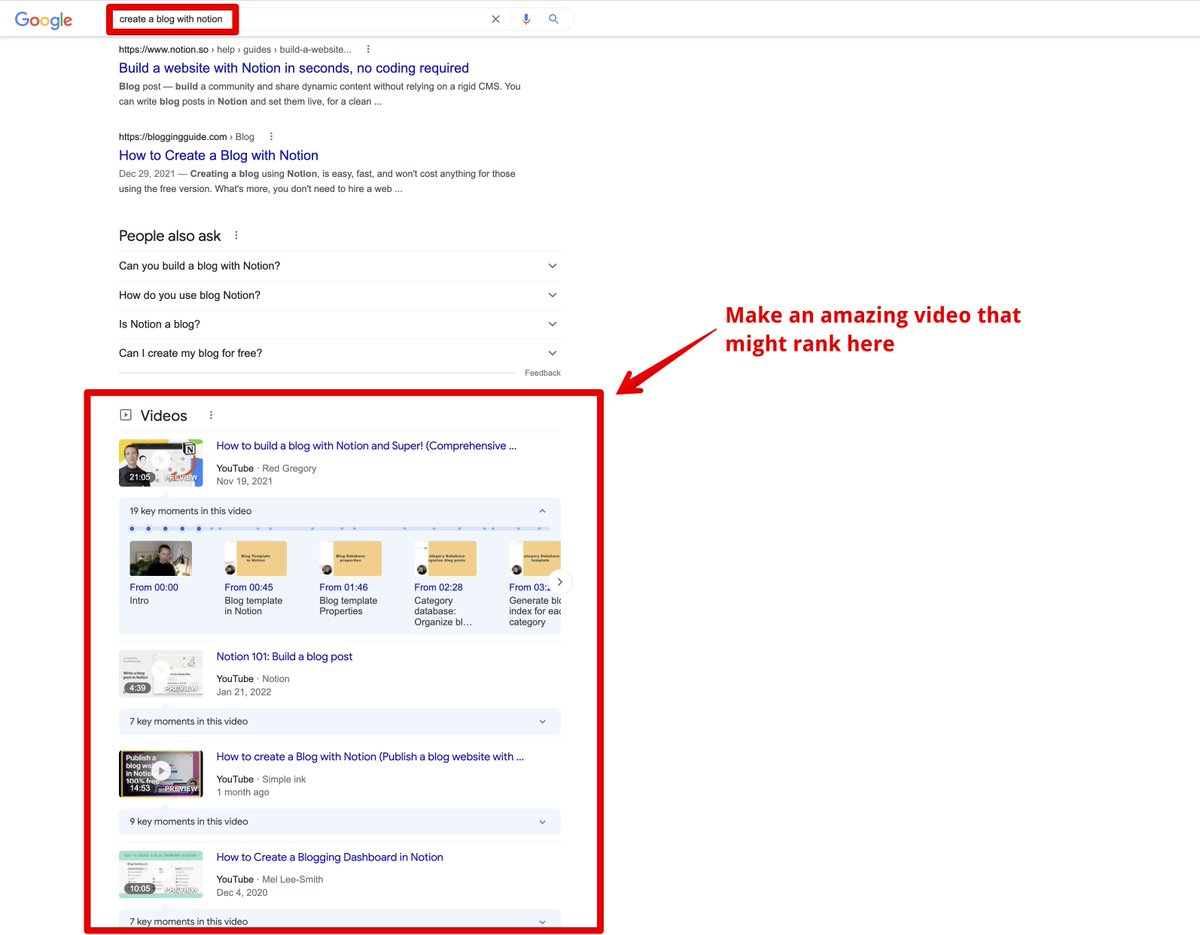This screenshot has width=1200, height=935.
Task: Click the Google logo
Action: (44, 20)
